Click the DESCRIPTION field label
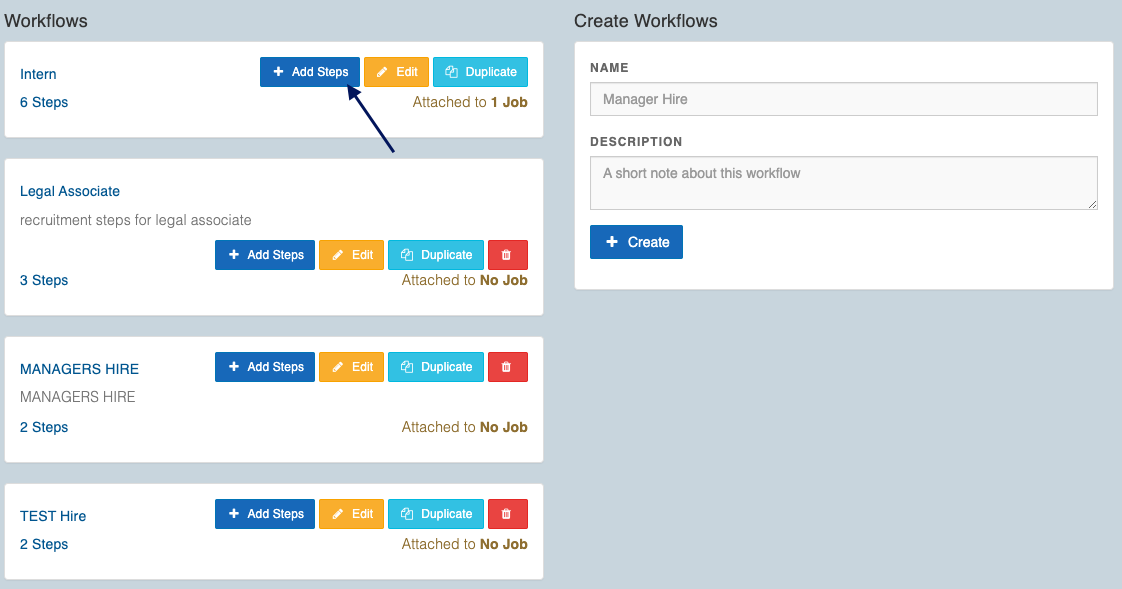The image size is (1122, 589). click(636, 142)
